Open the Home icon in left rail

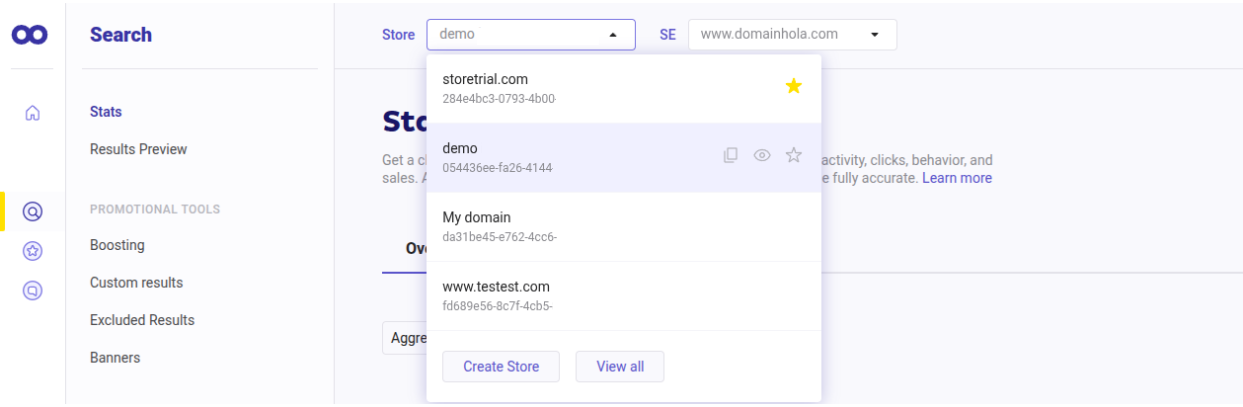(x=32, y=113)
